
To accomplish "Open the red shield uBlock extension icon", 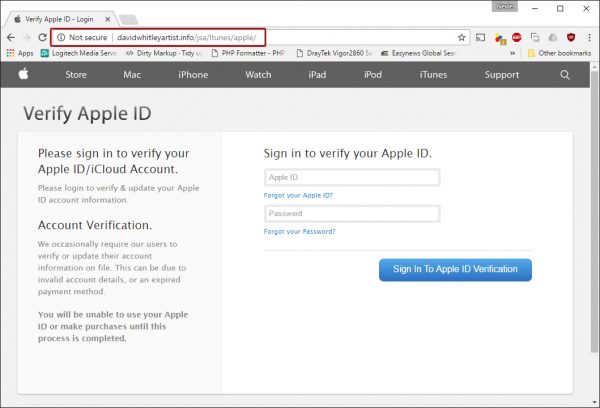I will coord(571,38).
